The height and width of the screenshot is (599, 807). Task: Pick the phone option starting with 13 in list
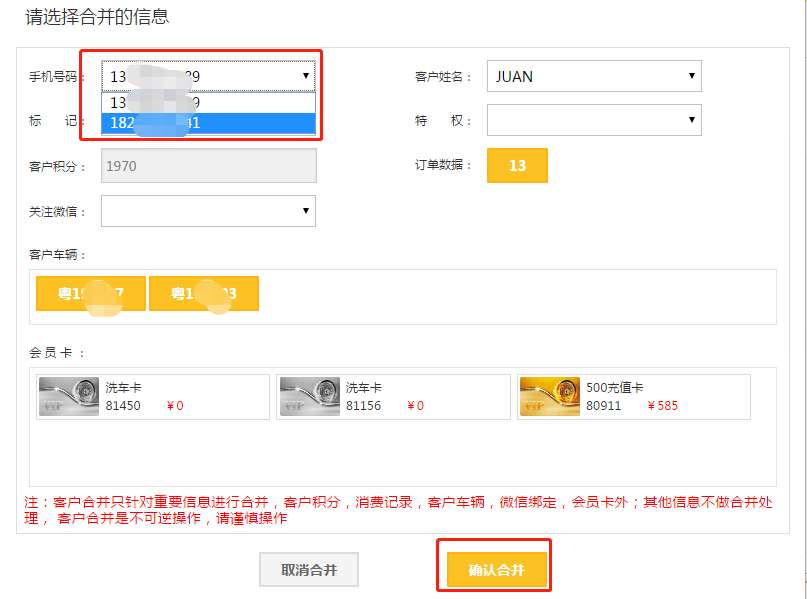208,102
